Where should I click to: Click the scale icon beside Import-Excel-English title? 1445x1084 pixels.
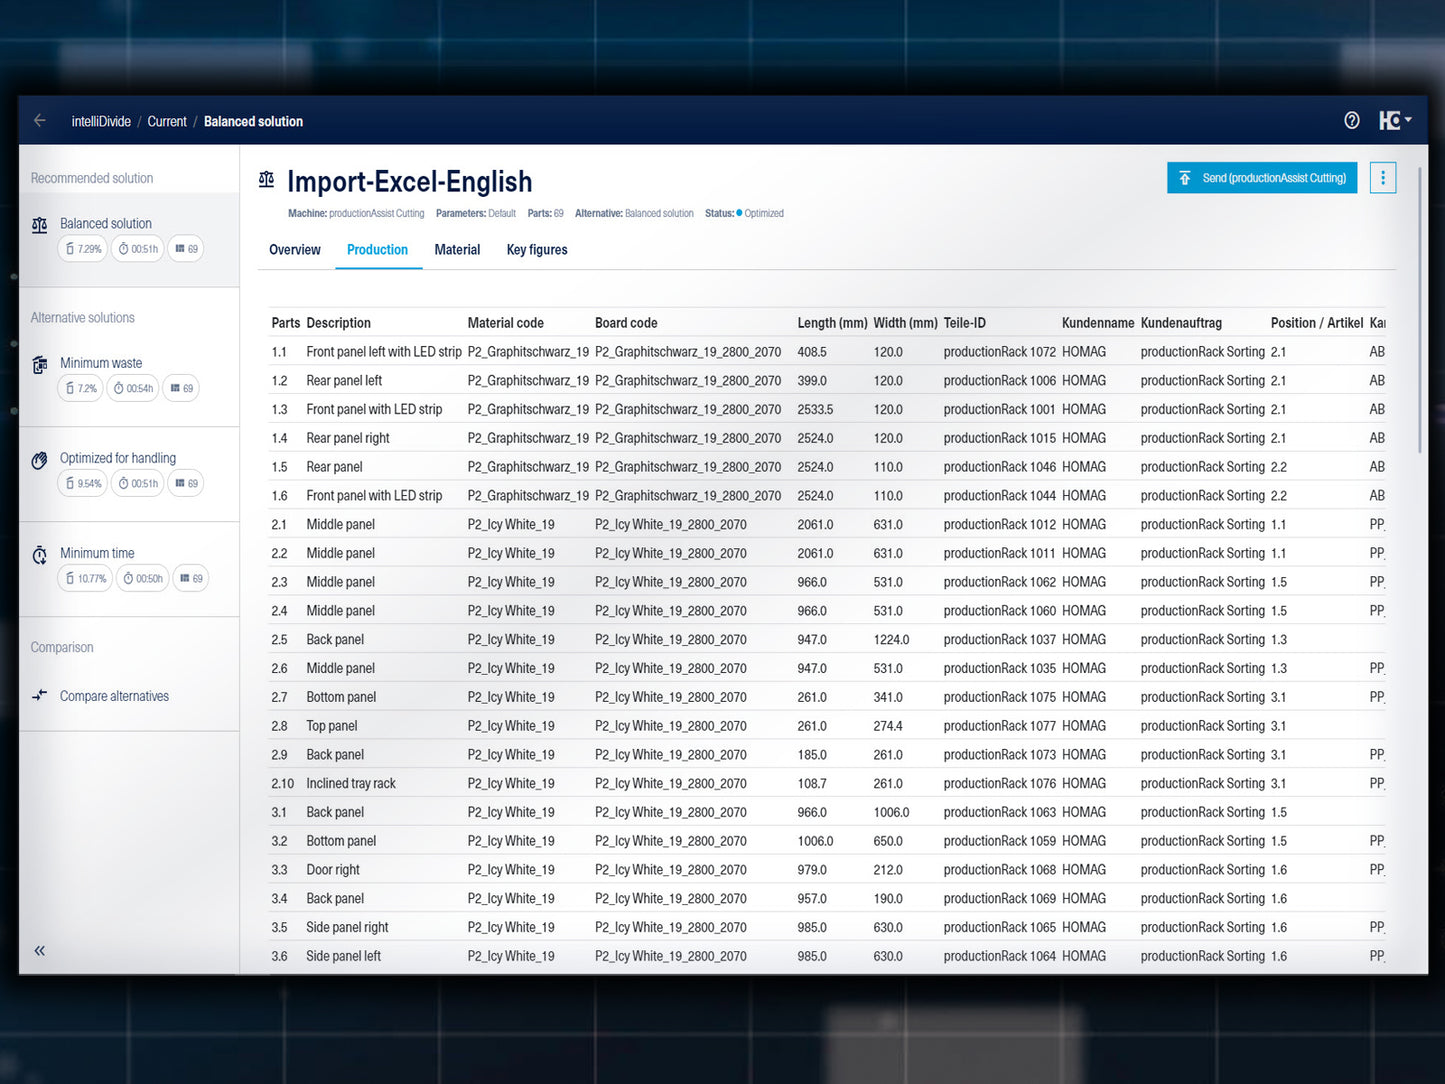[266, 180]
